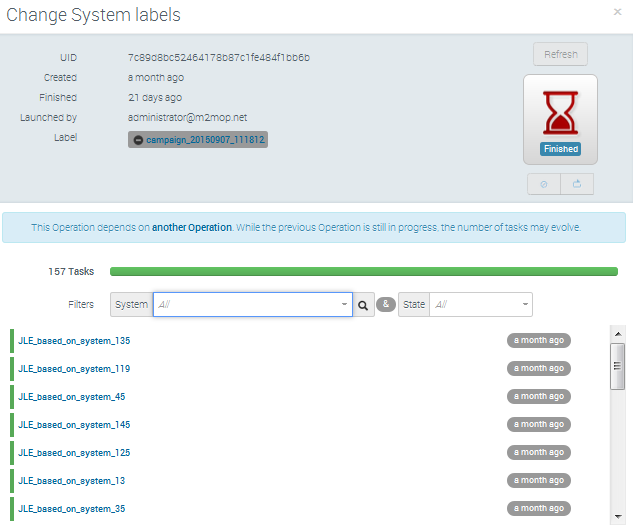Click the scroll-up arrow of task list

coord(617,334)
